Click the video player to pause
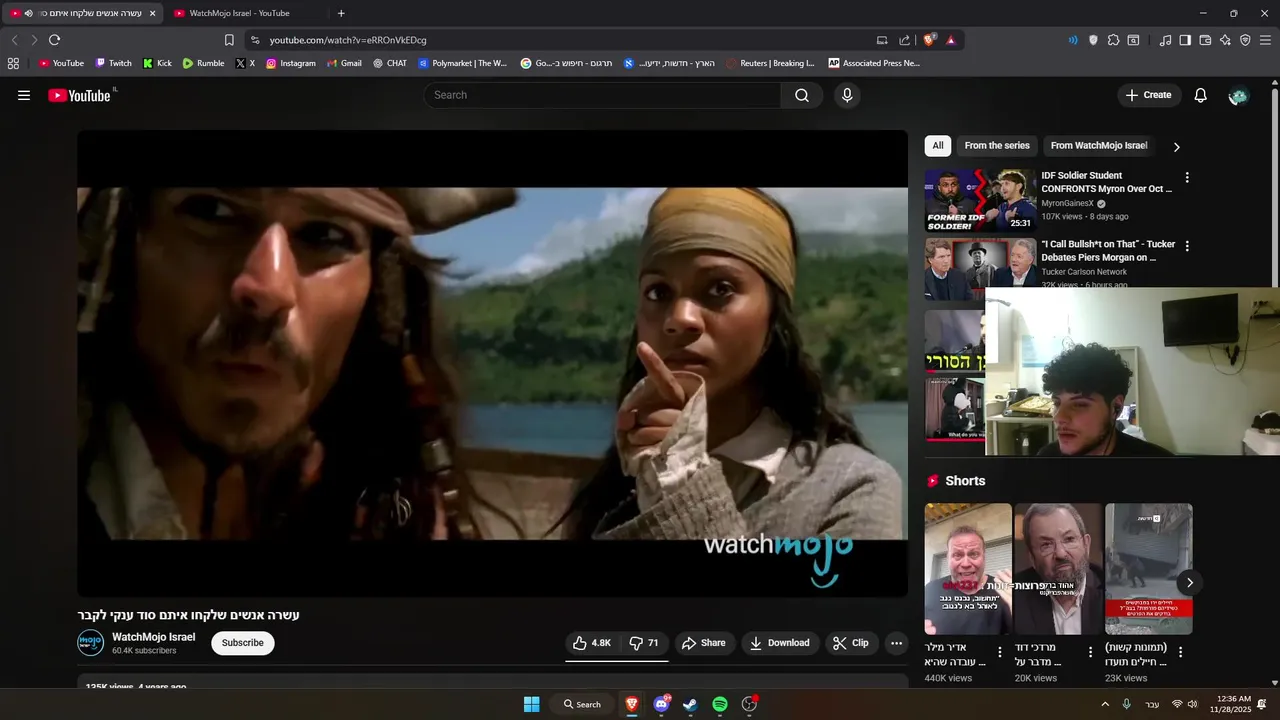The height and width of the screenshot is (720, 1280). click(493, 364)
